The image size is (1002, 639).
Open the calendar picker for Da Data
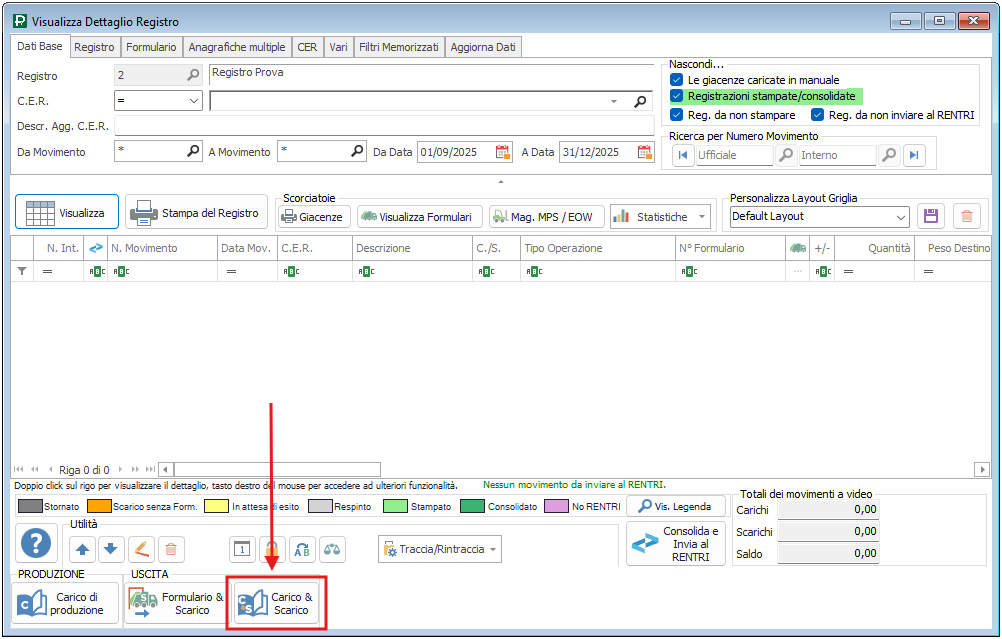click(503, 152)
